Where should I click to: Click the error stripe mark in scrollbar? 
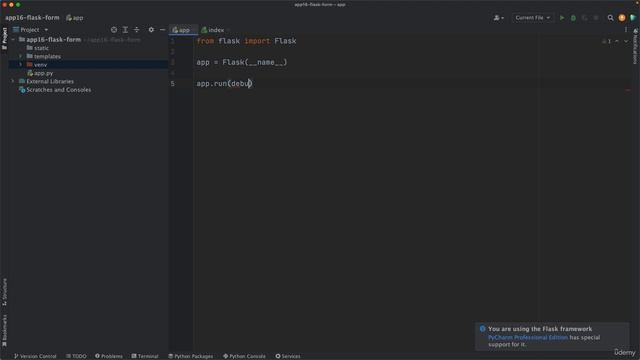click(628, 90)
